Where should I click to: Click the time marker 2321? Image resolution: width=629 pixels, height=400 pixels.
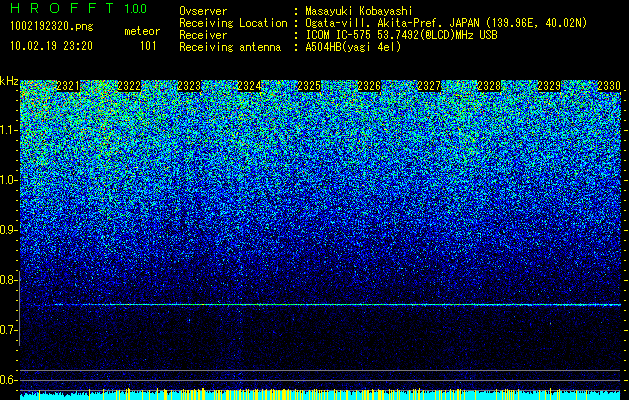pyautogui.click(x=68, y=86)
